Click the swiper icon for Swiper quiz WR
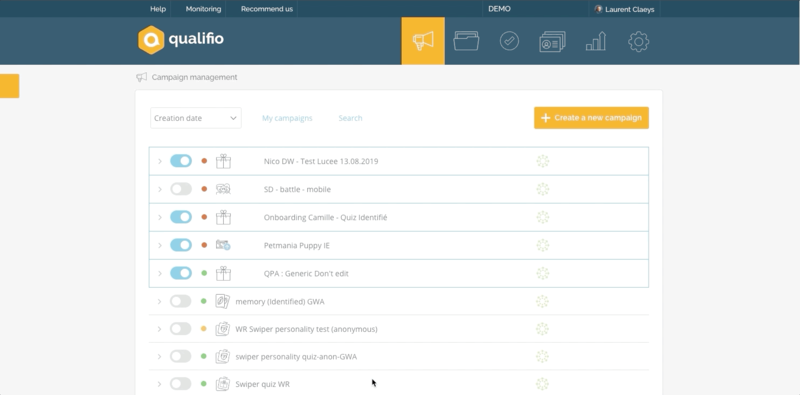This screenshot has width=800, height=395. tap(222, 384)
